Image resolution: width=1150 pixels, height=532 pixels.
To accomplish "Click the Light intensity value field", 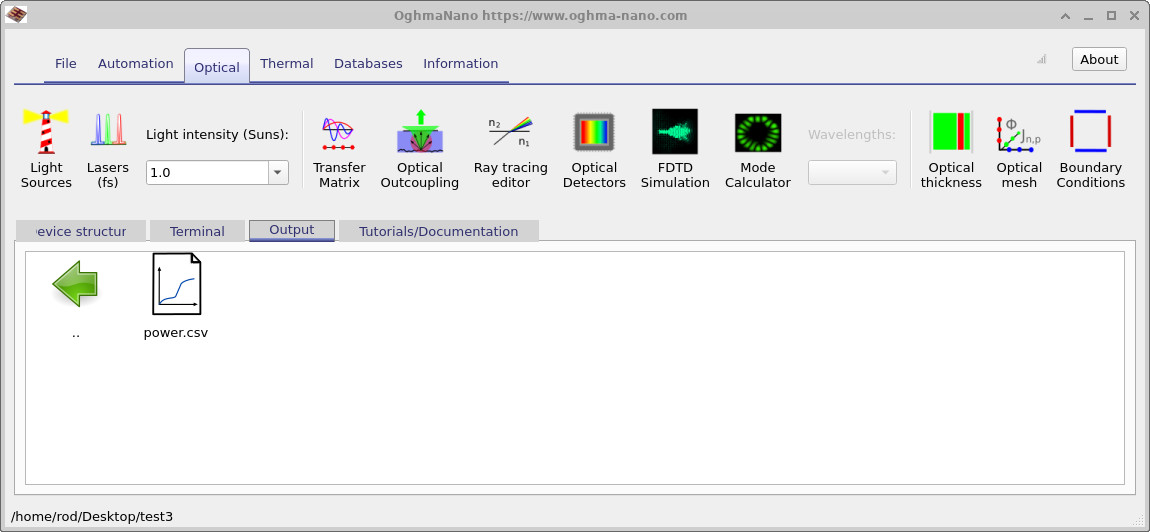I will coord(206,173).
